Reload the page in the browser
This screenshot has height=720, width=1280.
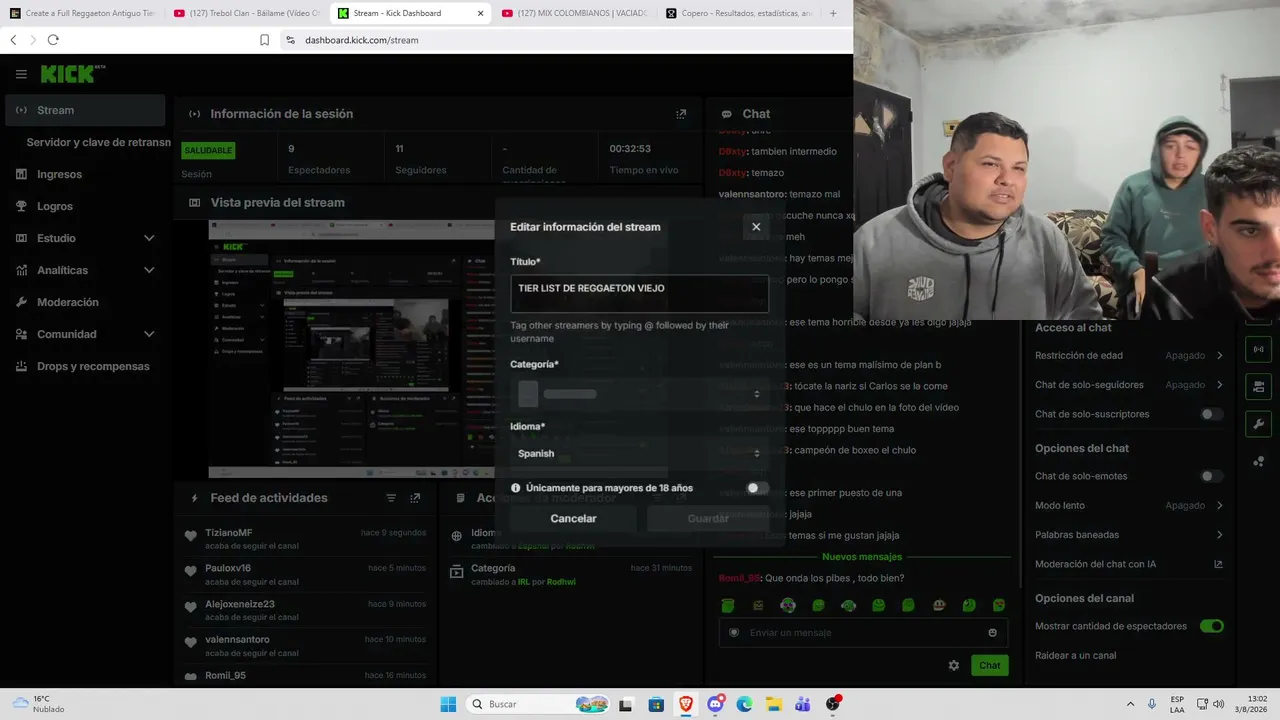coord(53,40)
